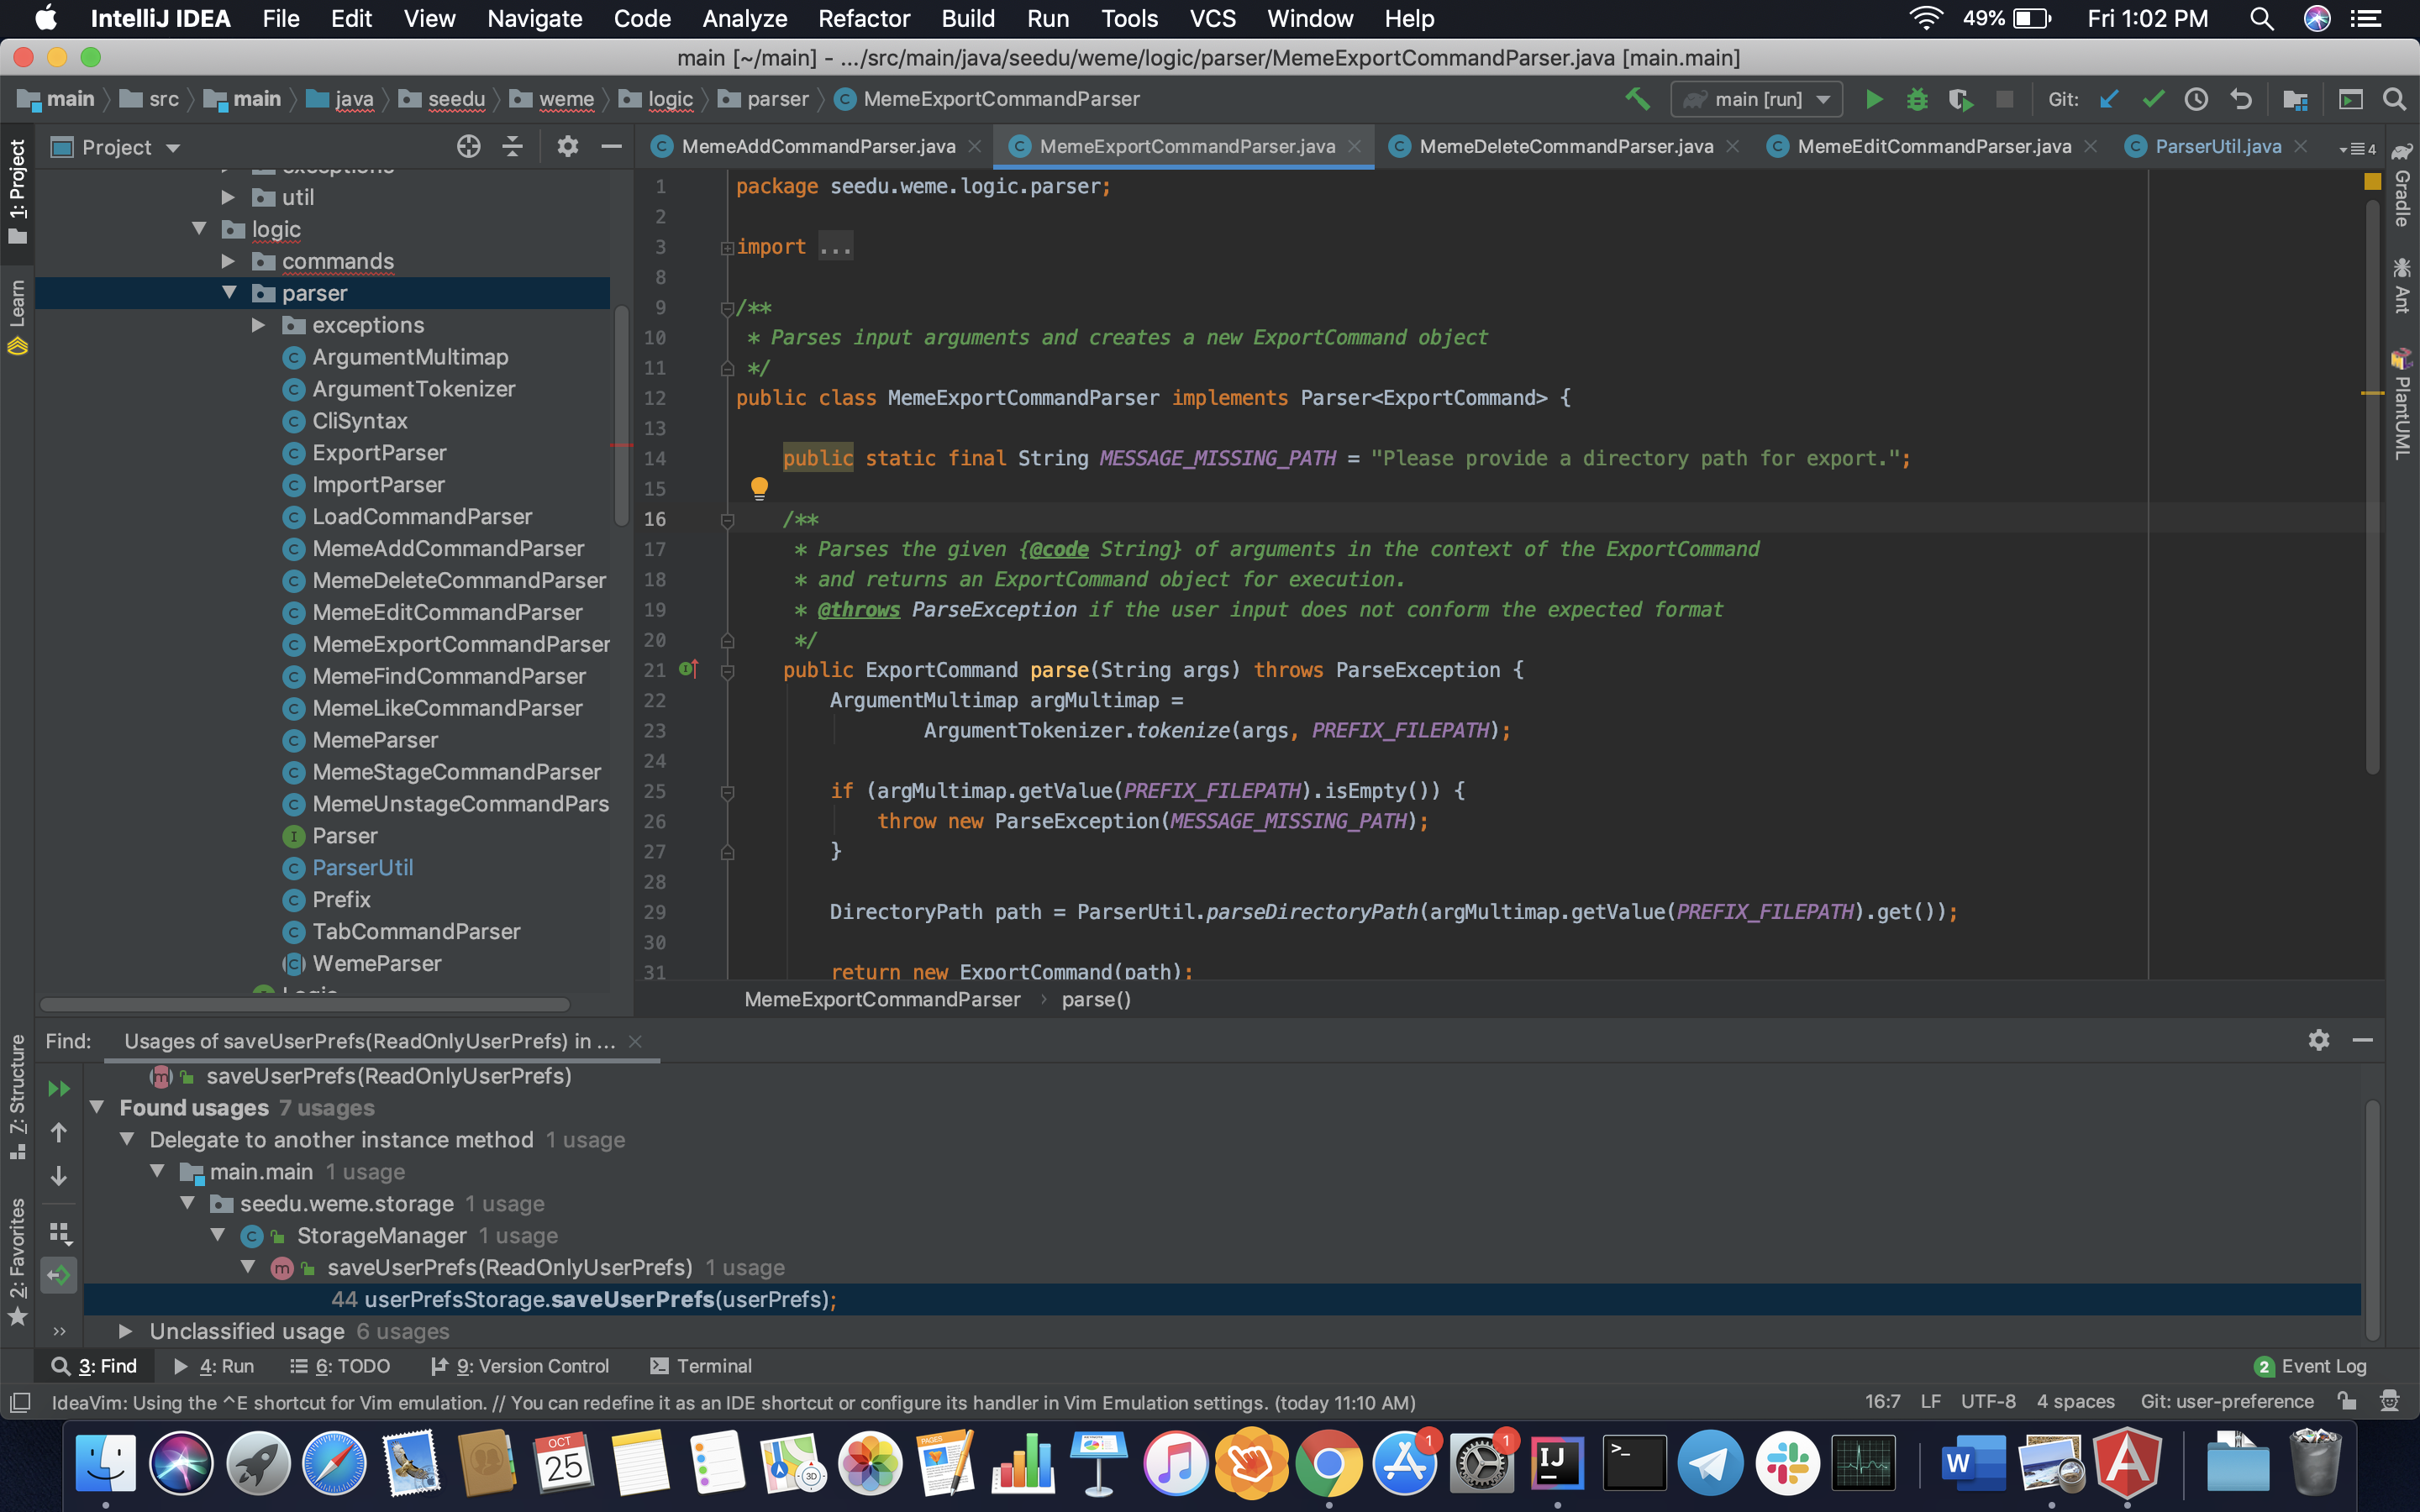Open the Event Log
Viewport: 2420px width, 1512px height.
2311,1366
